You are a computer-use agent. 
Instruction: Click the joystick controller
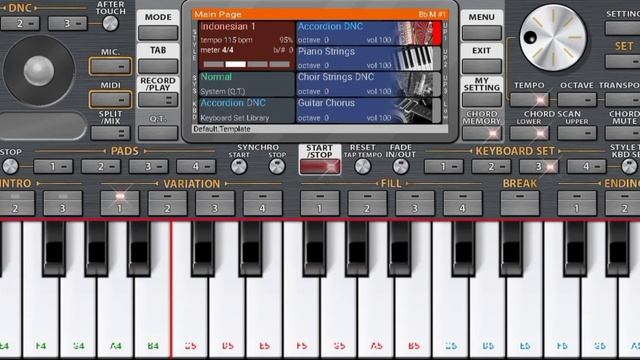tap(39, 71)
